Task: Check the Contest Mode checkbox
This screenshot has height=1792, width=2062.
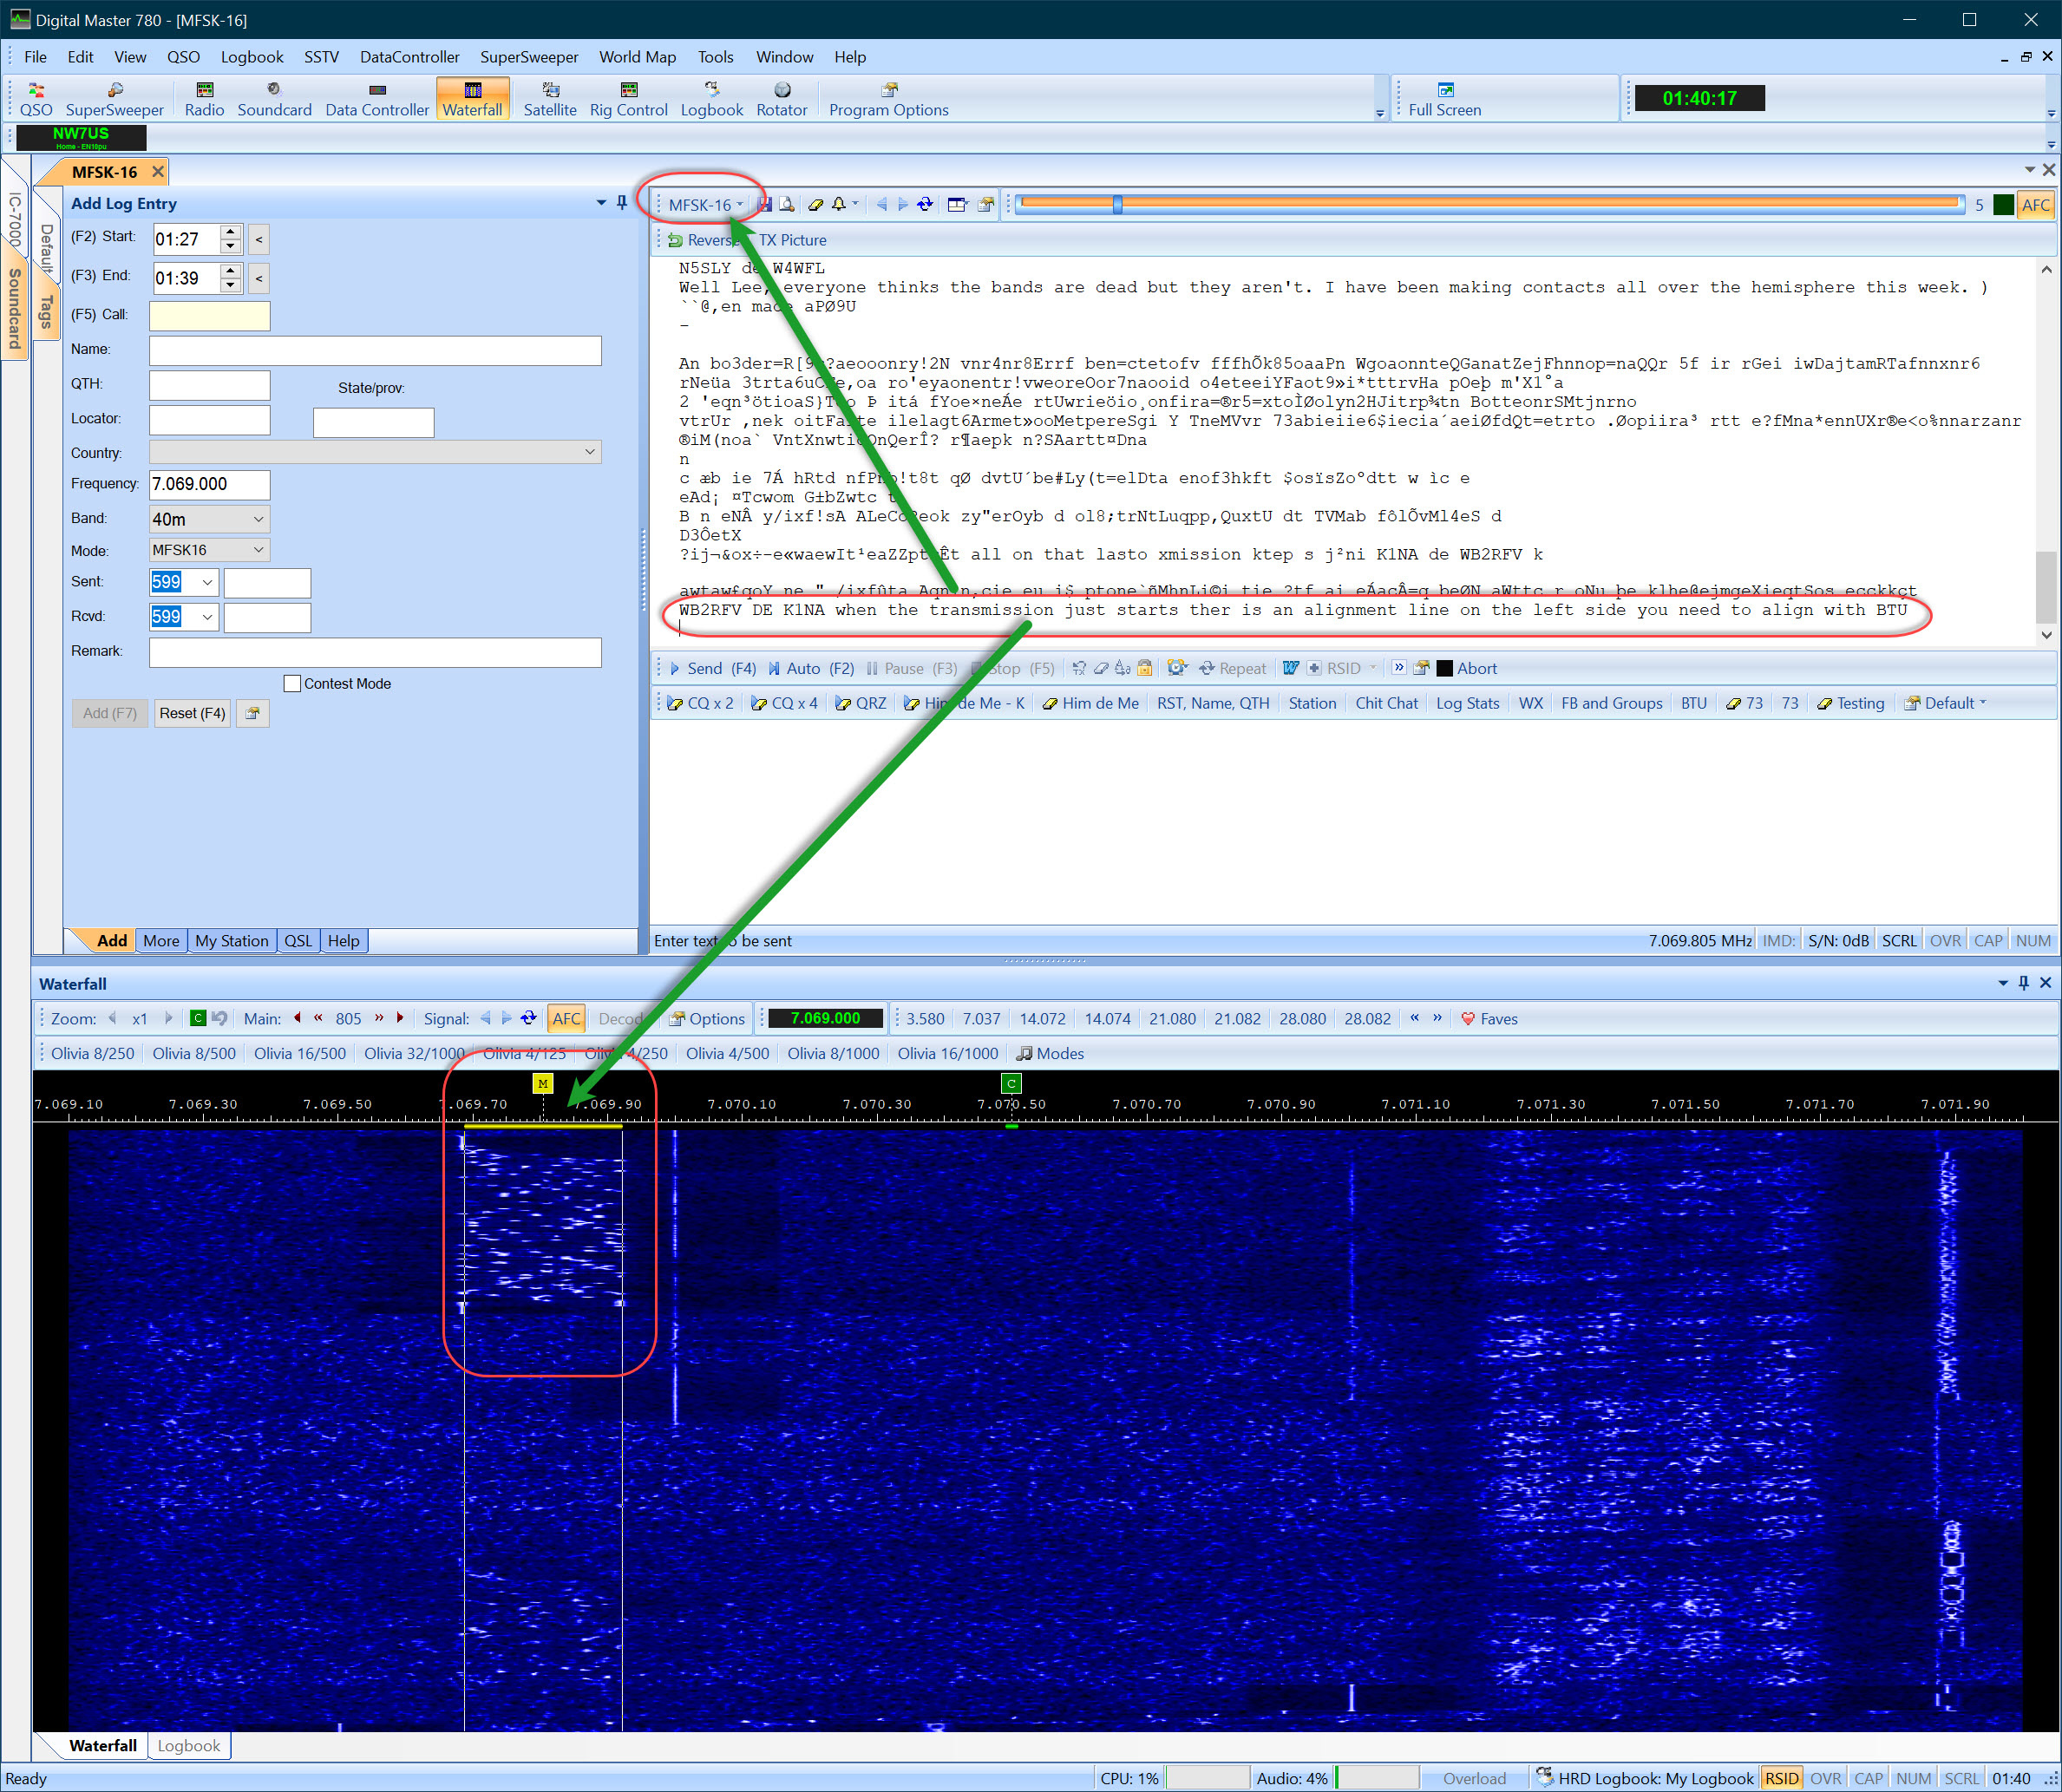Action: (292, 684)
